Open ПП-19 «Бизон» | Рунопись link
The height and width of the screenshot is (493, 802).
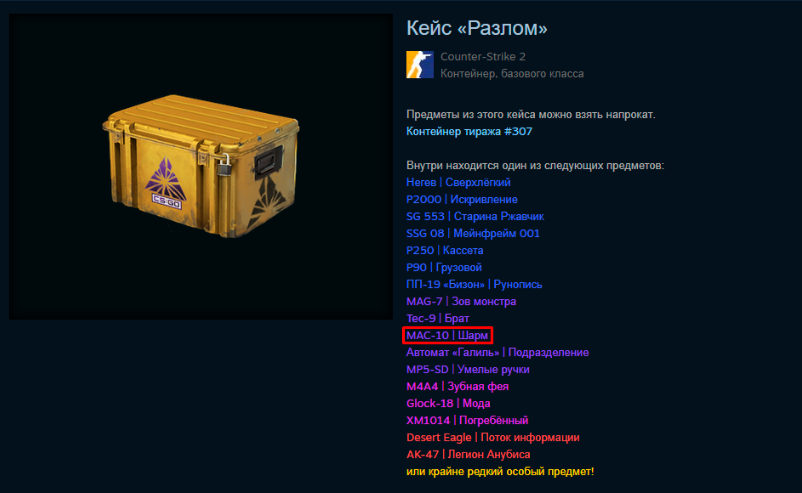[x=474, y=284]
